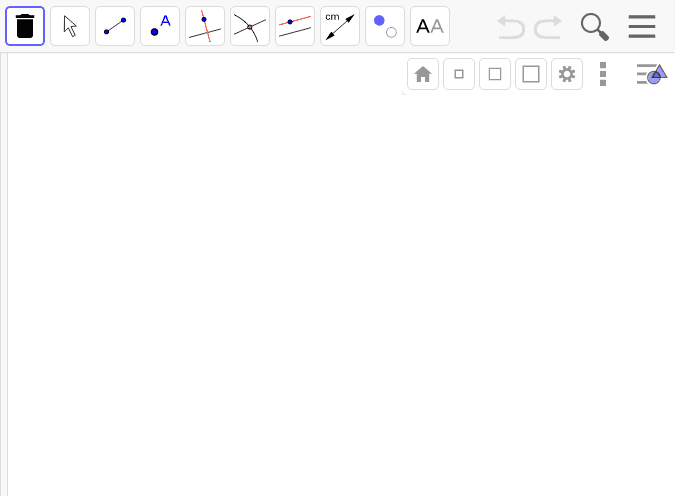676x498 pixels.
Task: Open the search magnifier
Action: 595,27
